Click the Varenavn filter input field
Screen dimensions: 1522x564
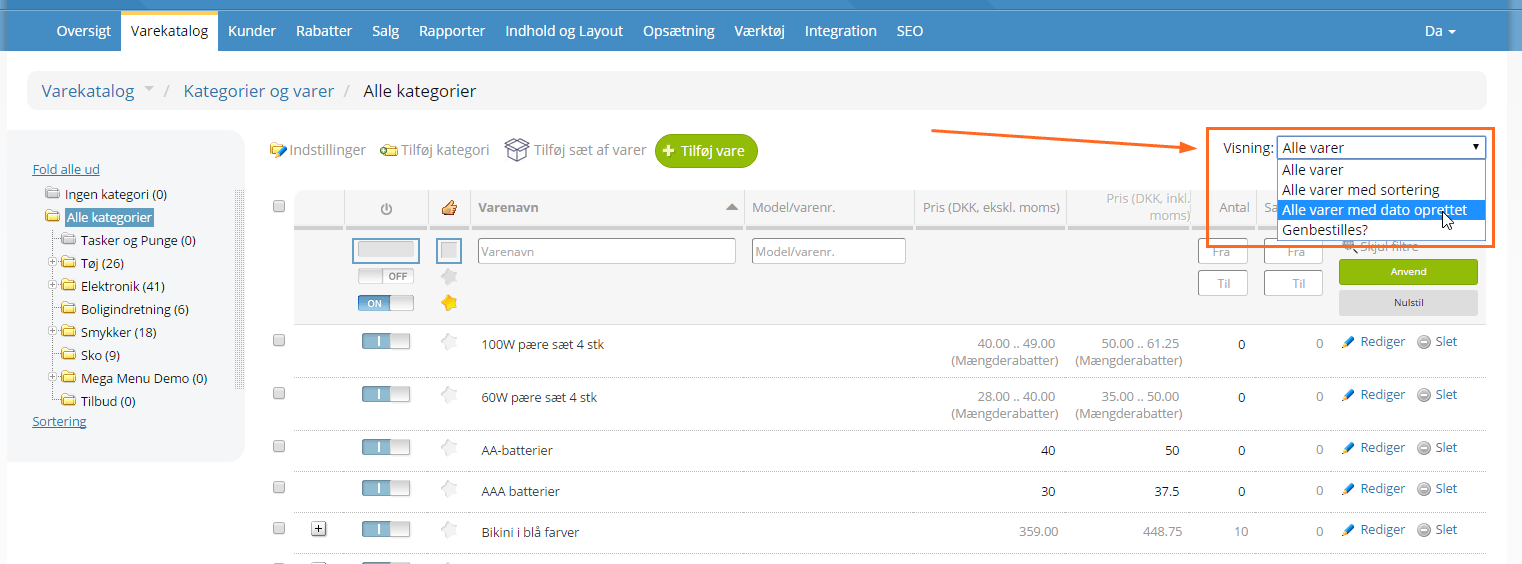coord(607,251)
